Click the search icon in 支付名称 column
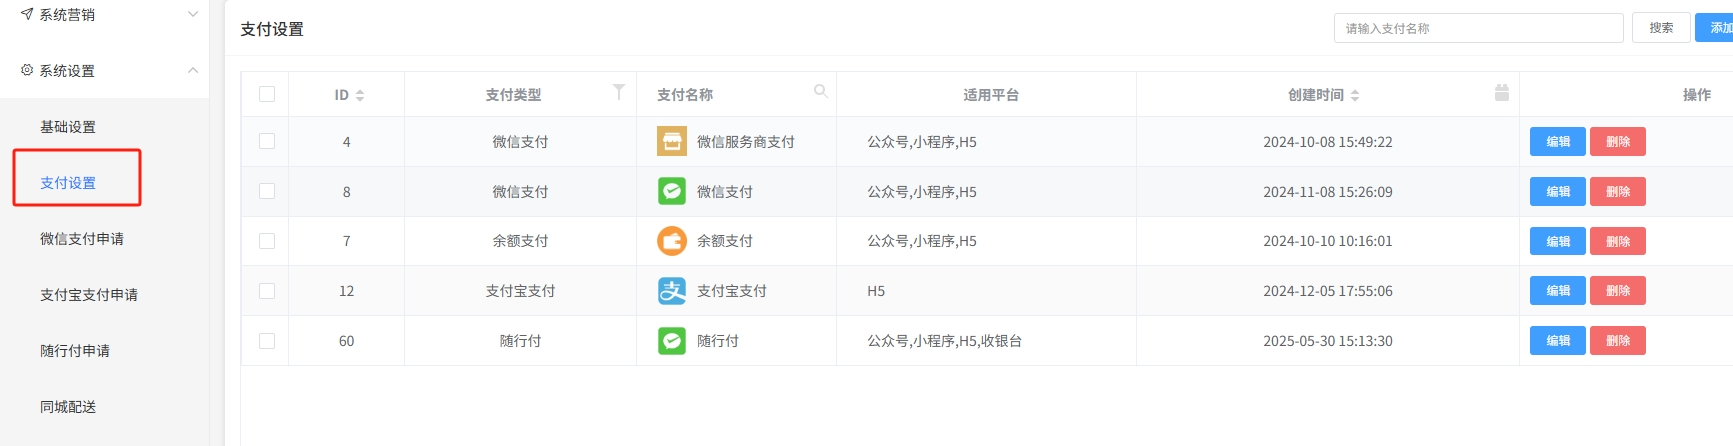Image resolution: width=1733 pixels, height=446 pixels. (x=821, y=91)
